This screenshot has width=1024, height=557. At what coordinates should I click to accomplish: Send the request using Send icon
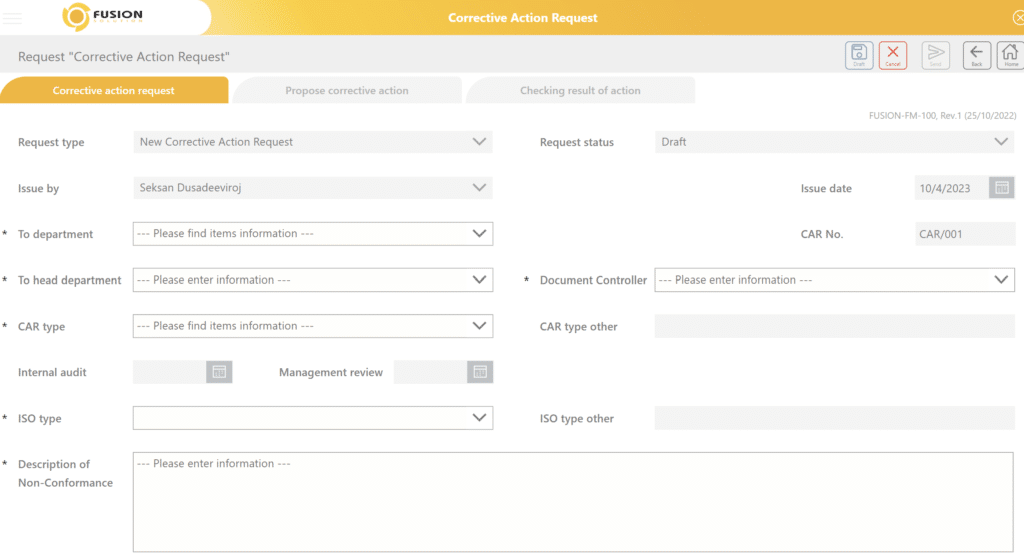coord(935,56)
